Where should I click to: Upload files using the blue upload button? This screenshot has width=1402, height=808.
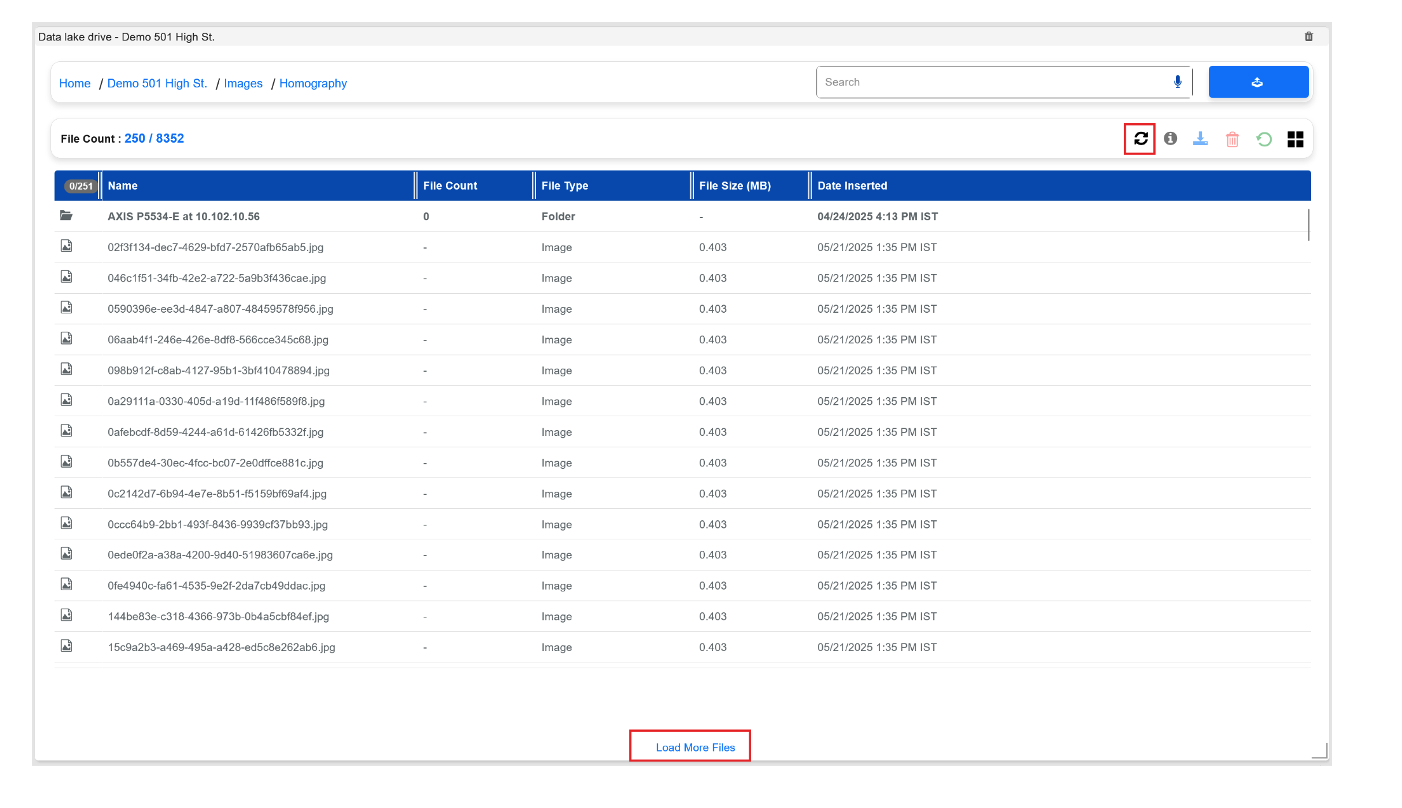click(1258, 81)
